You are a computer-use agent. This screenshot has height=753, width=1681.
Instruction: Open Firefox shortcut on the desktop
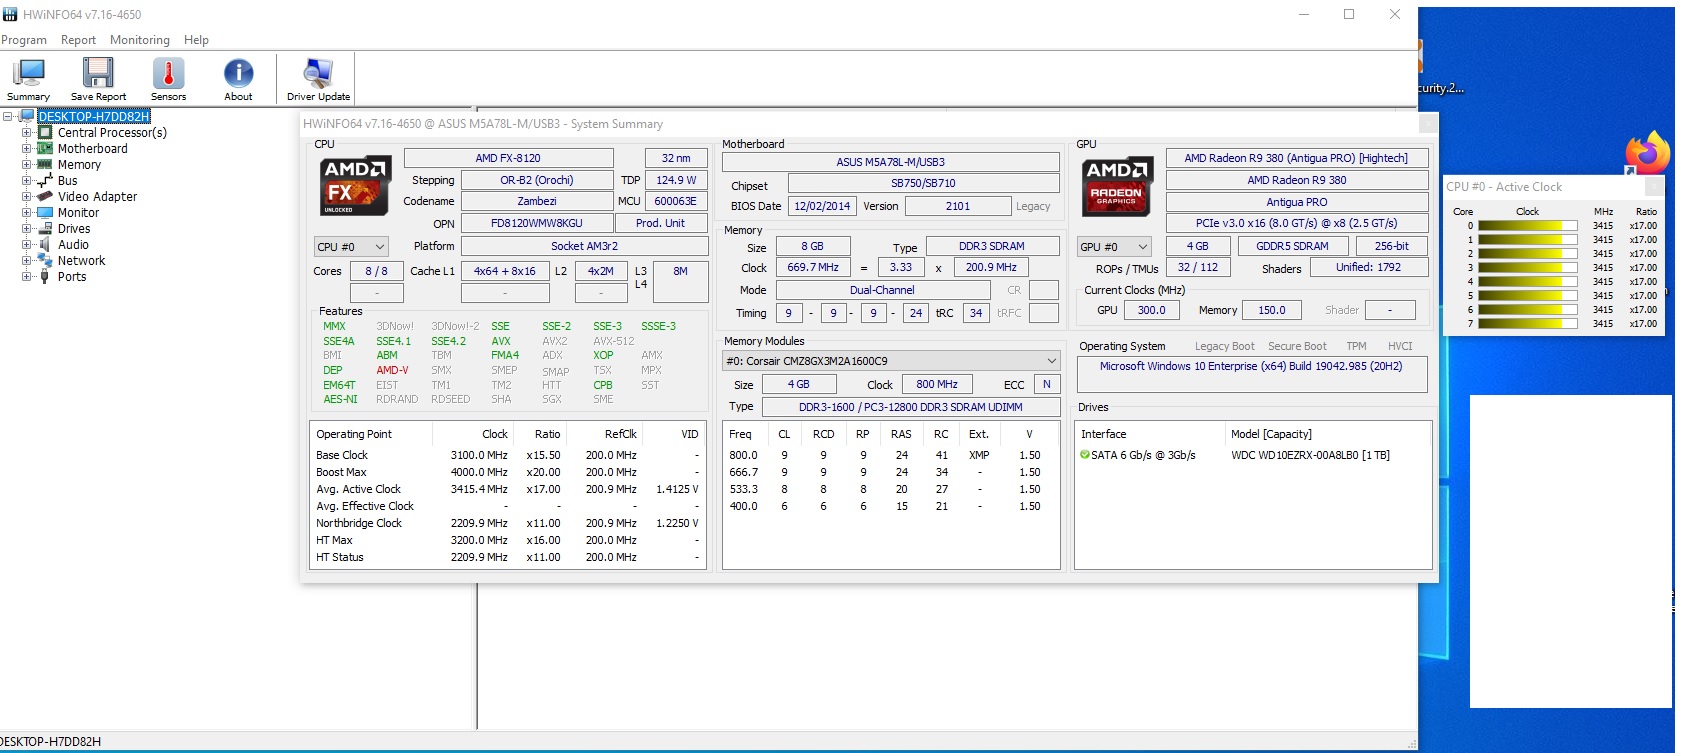tap(1648, 153)
